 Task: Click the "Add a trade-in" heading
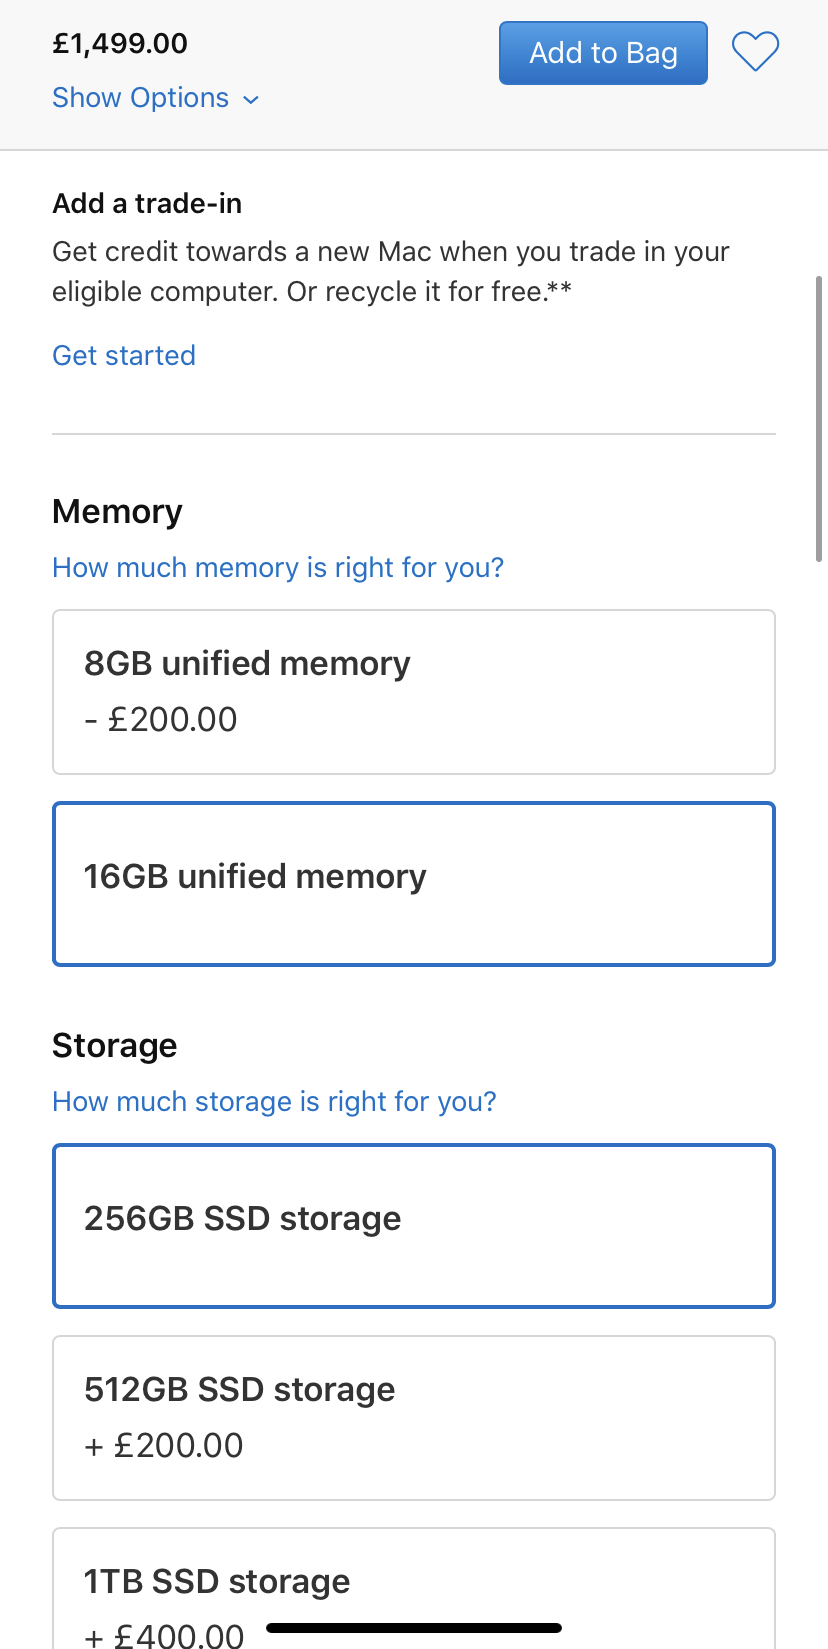147,204
